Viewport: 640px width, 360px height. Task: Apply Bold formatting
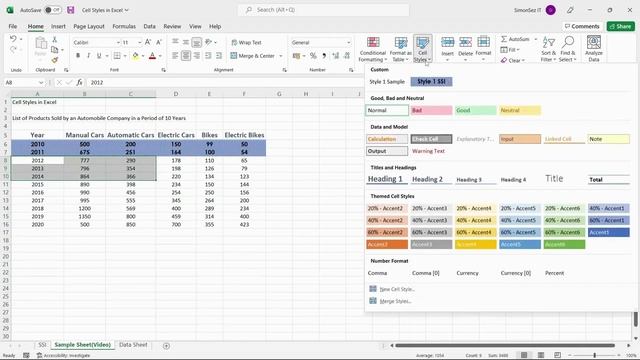tap(78, 56)
